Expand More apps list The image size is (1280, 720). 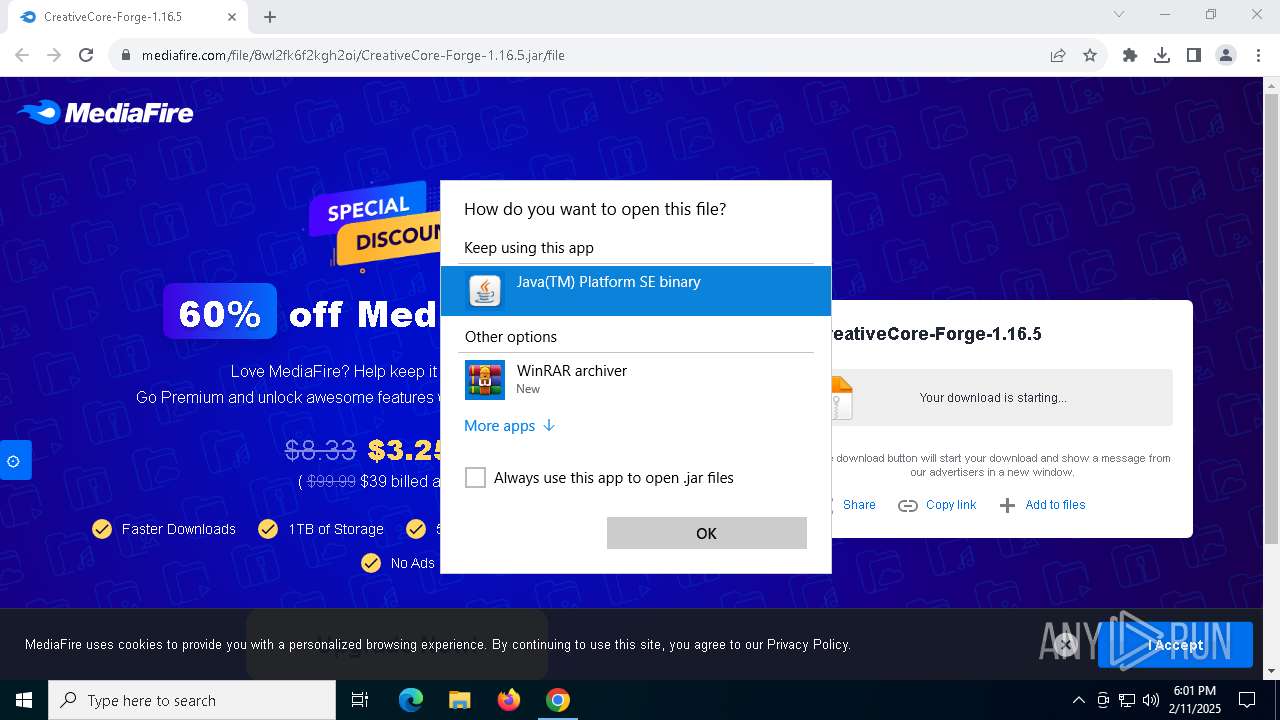pyautogui.click(x=509, y=426)
